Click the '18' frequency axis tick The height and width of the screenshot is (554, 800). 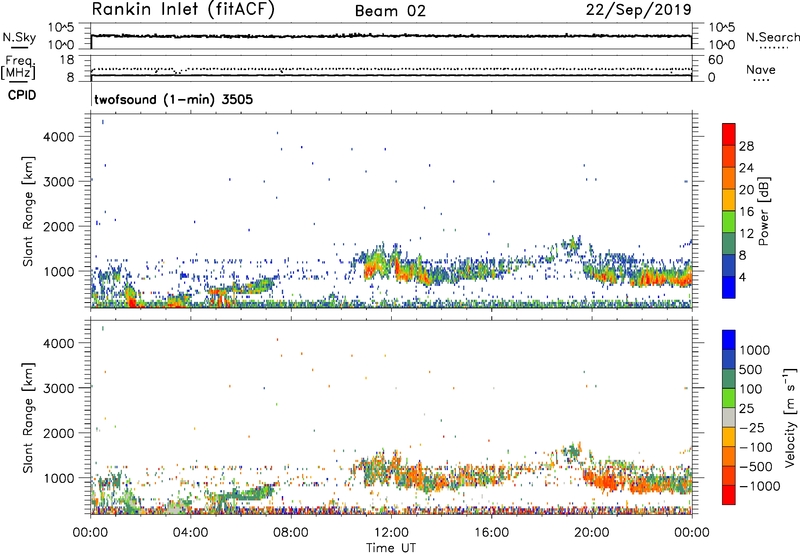(x=67, y=60)
